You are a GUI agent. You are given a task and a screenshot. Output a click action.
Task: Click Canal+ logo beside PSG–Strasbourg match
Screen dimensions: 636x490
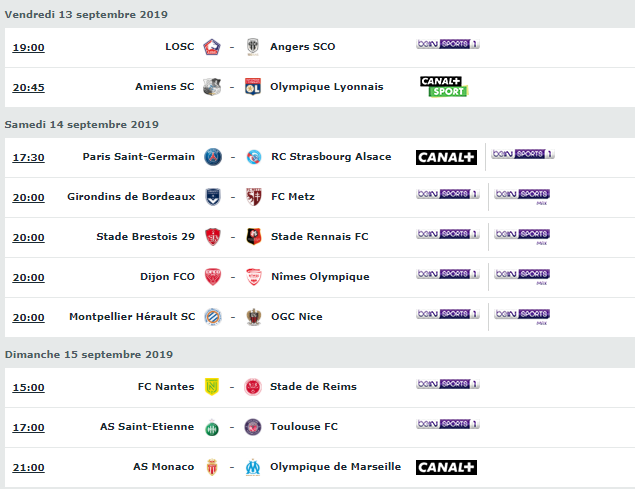point(446,157)
